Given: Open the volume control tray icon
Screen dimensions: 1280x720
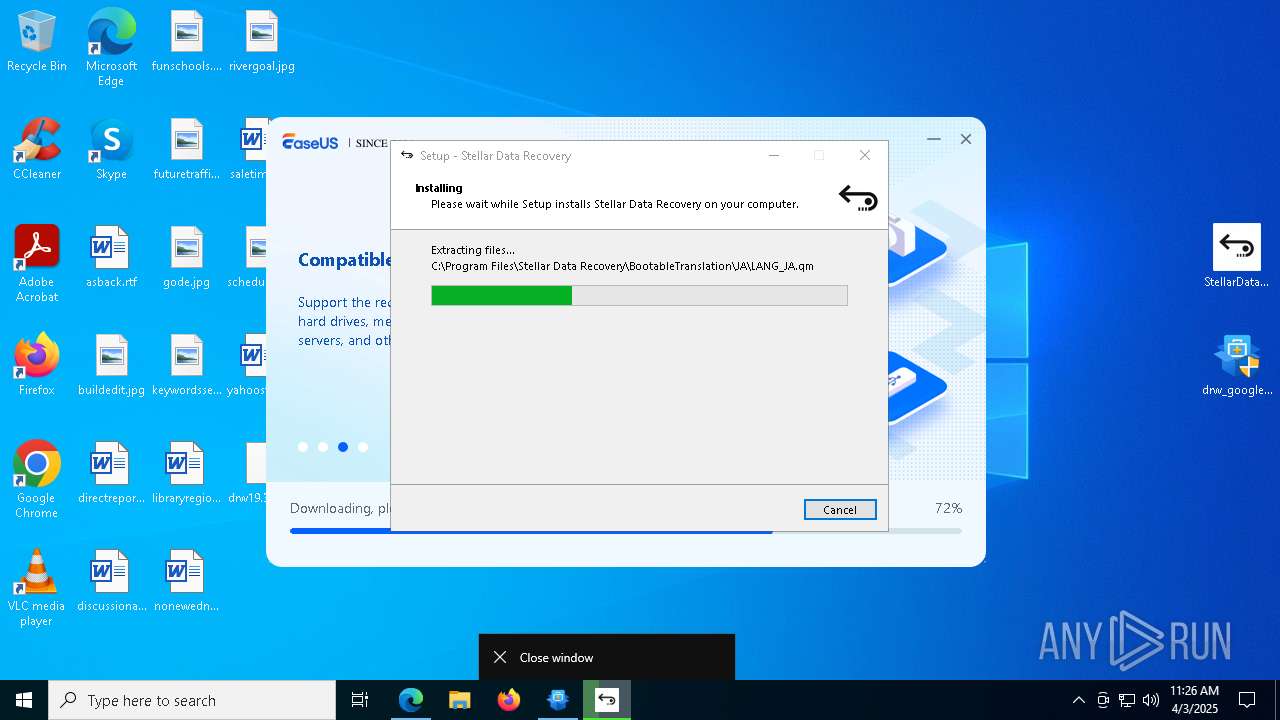Looking at the screenshot, I should click(x=1151, y=700).
